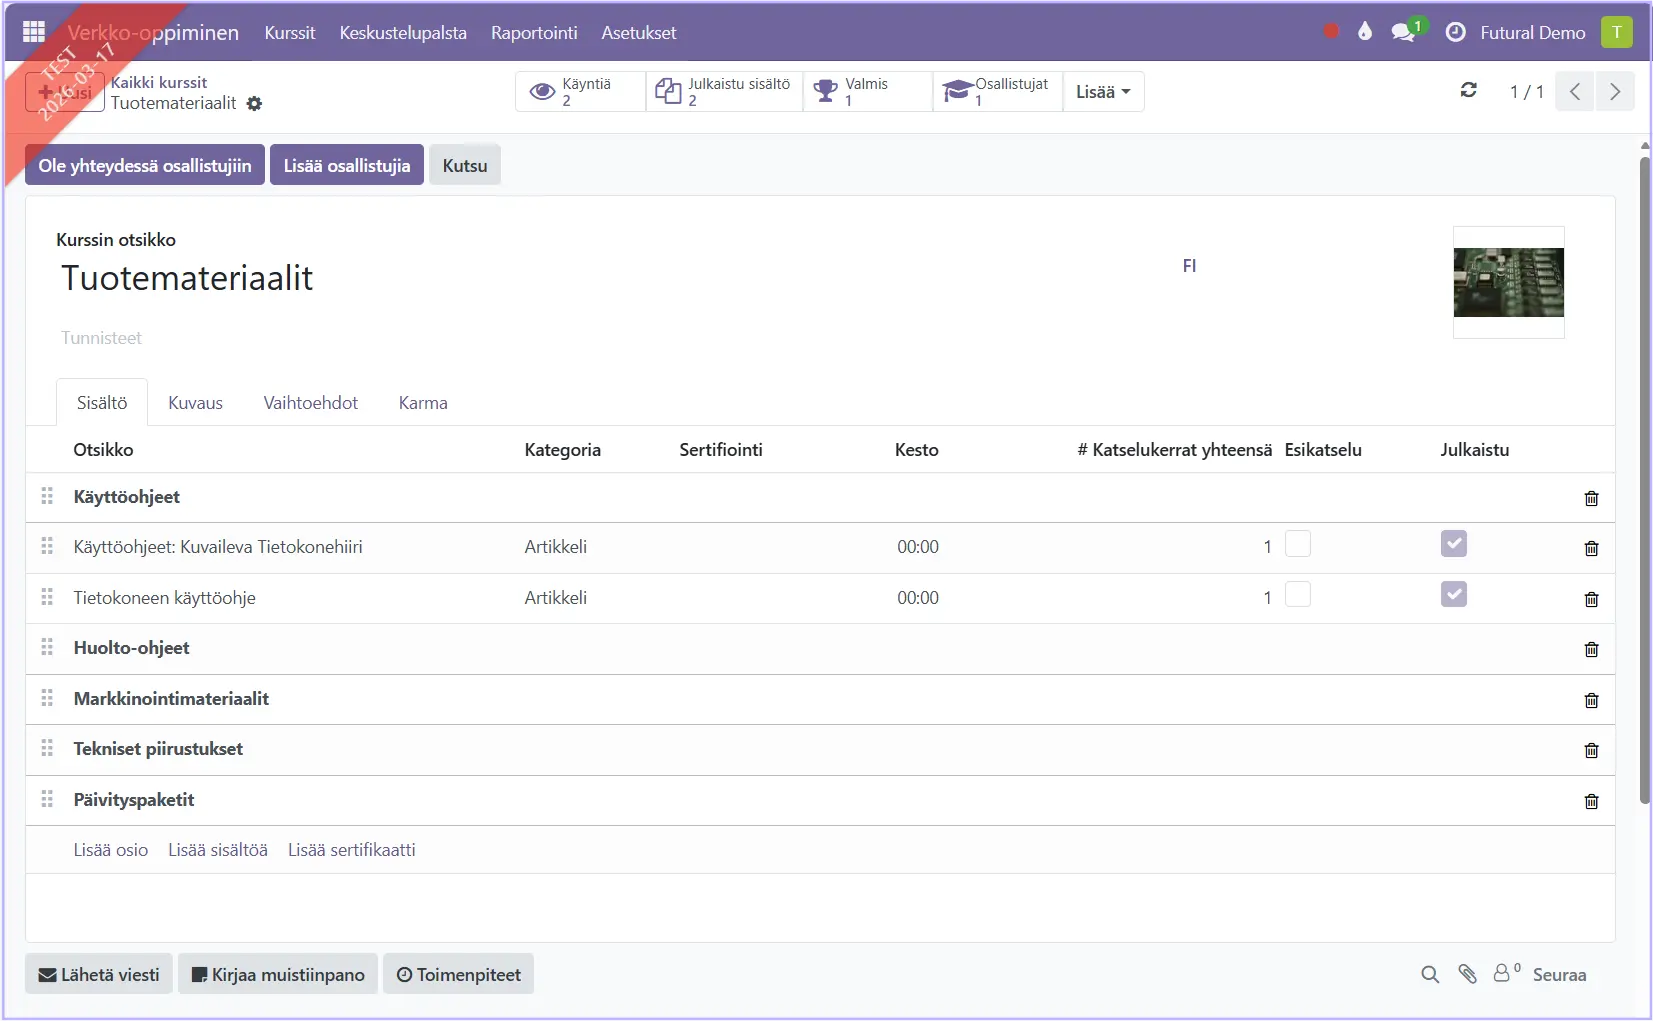Open the gear icon beside Tuotemateriaalit breadcrumb
This screenshot has height=1021, width=1653.
(255, 104)
